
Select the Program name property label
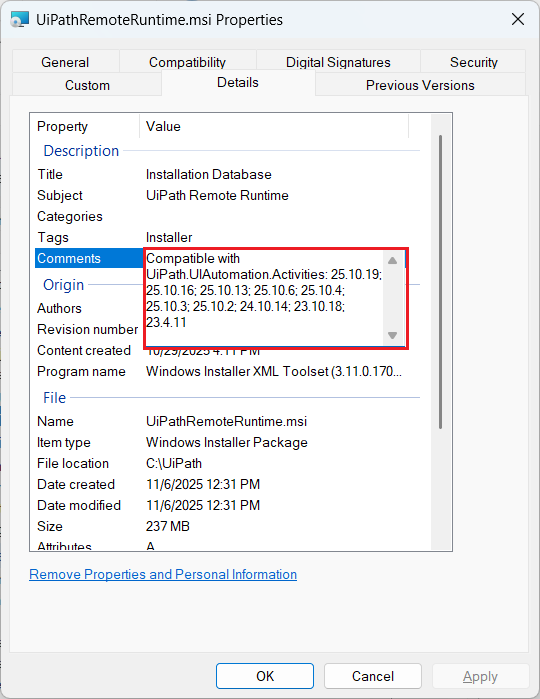(81, 371)
